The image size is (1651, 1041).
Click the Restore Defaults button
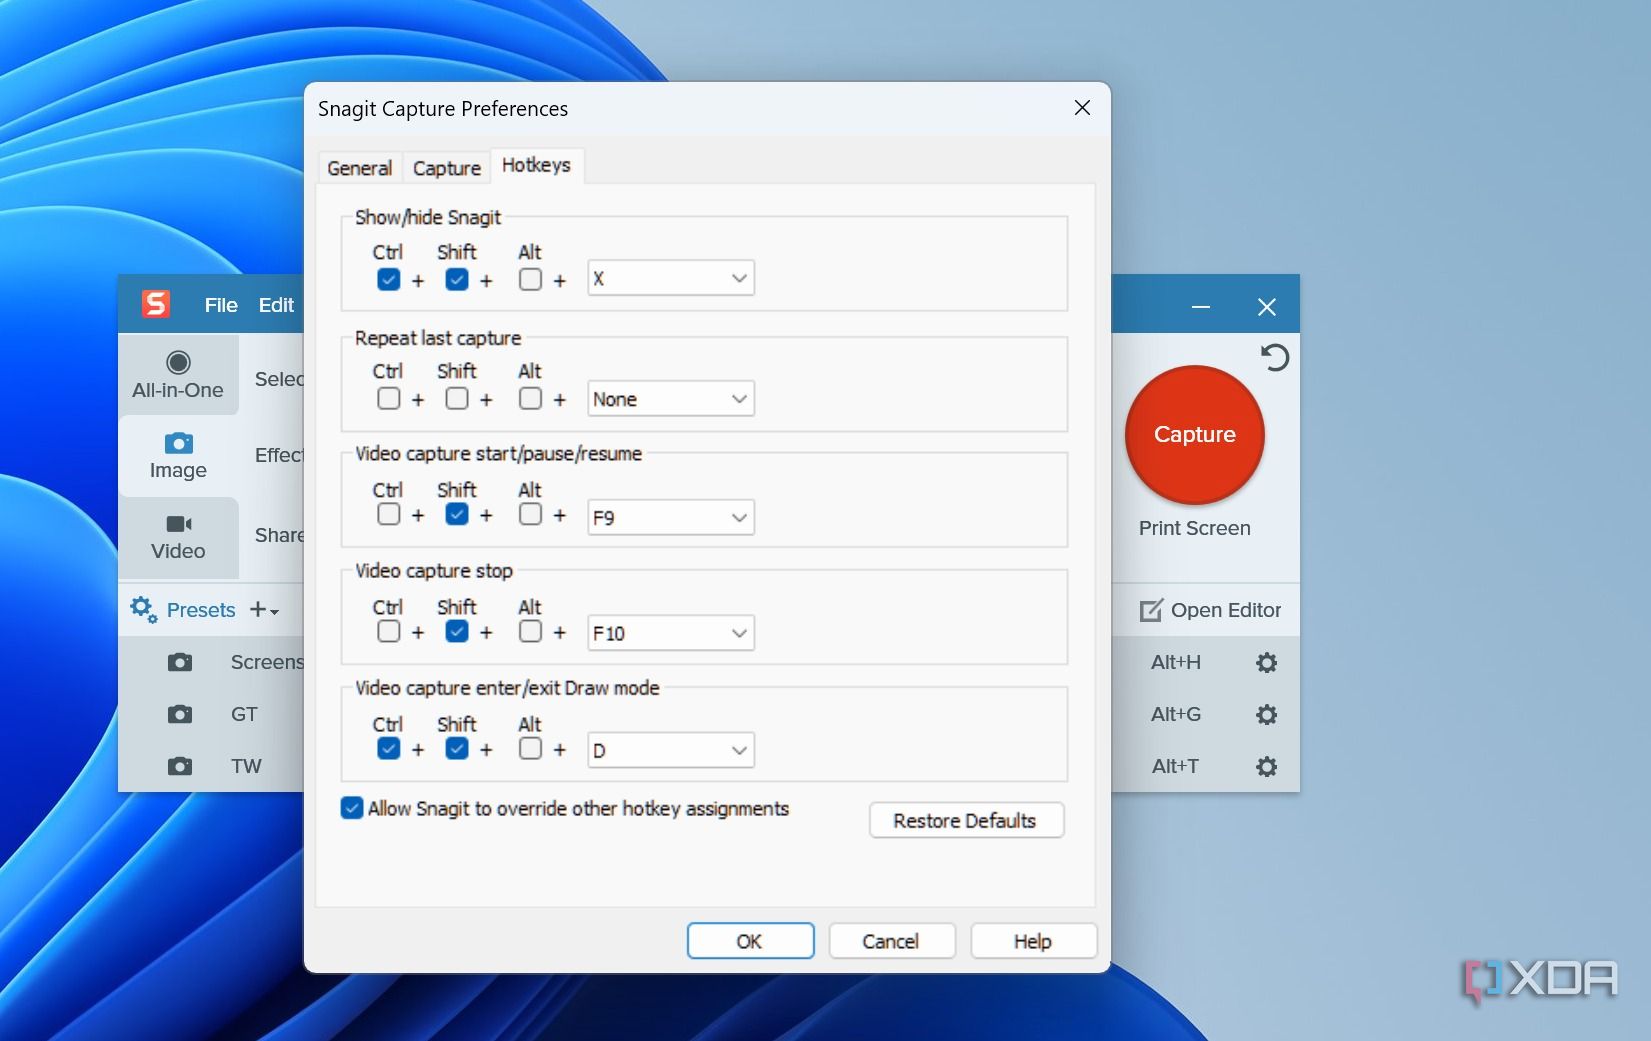964,820
